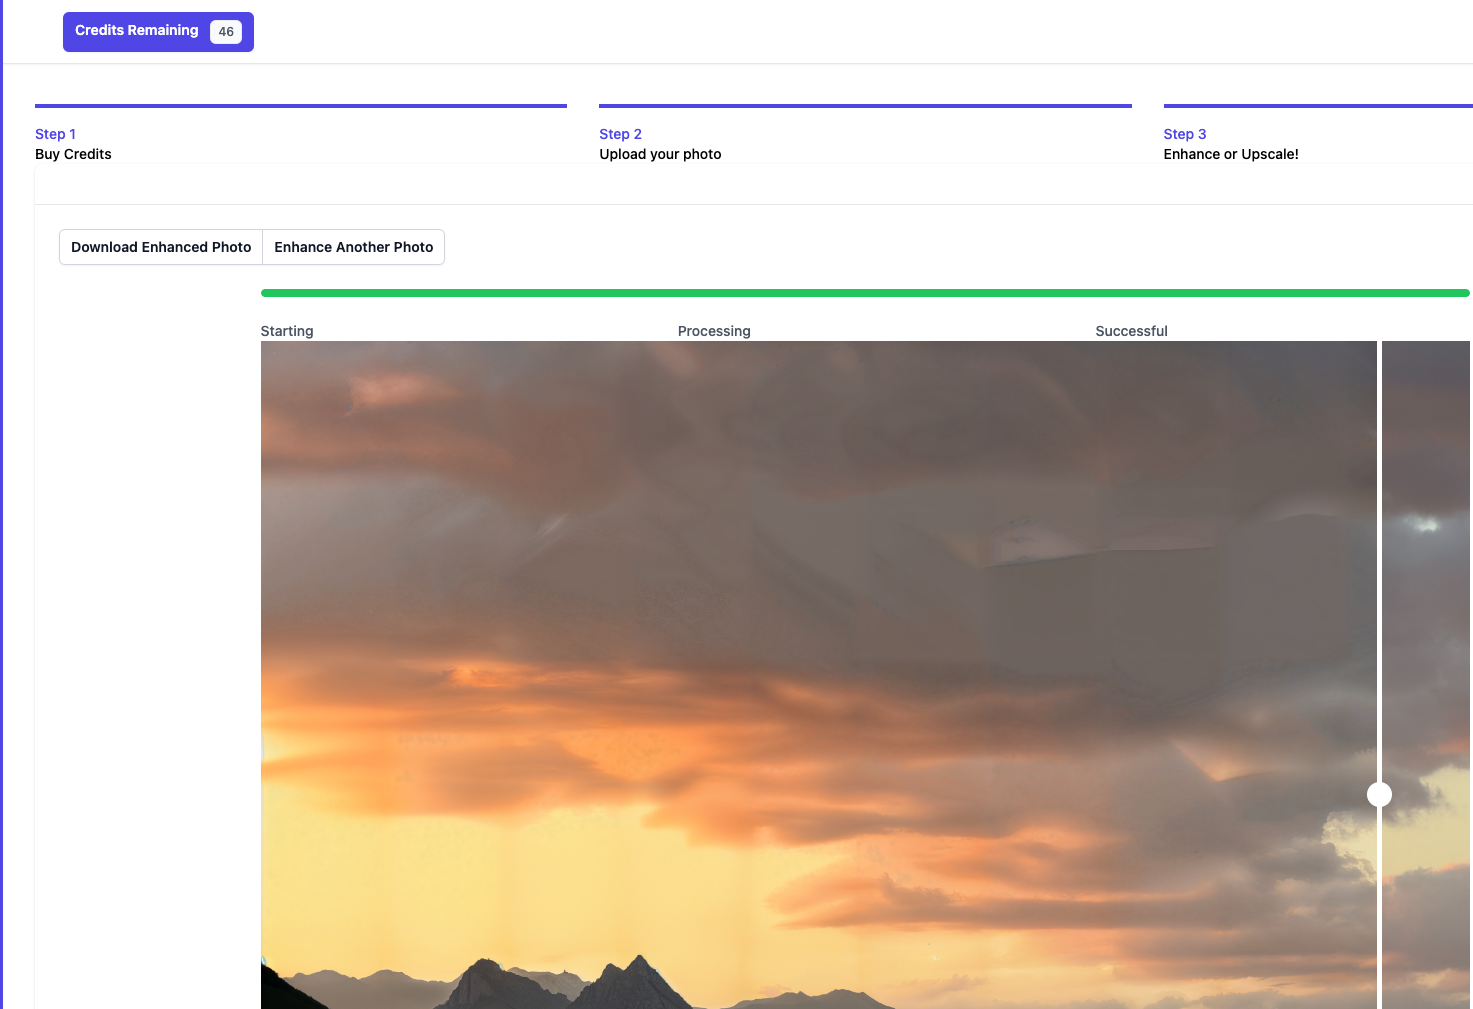Click the enhanced sunset photo preview
This screenshot has height=1009, width=1473.
800,650
